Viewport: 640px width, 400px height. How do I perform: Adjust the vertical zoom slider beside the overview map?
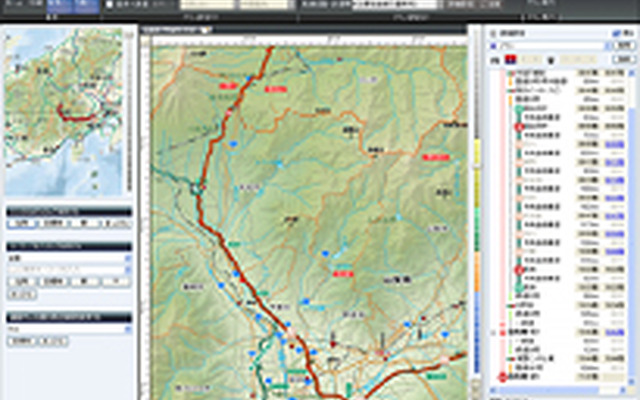129,112
